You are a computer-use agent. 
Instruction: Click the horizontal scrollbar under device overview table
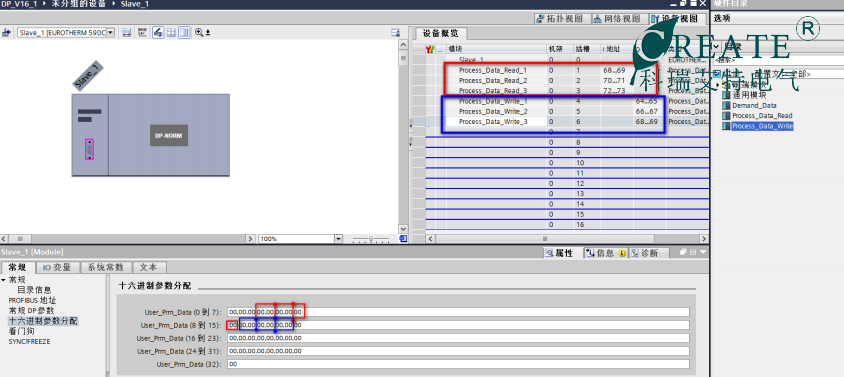click(544, 238)
